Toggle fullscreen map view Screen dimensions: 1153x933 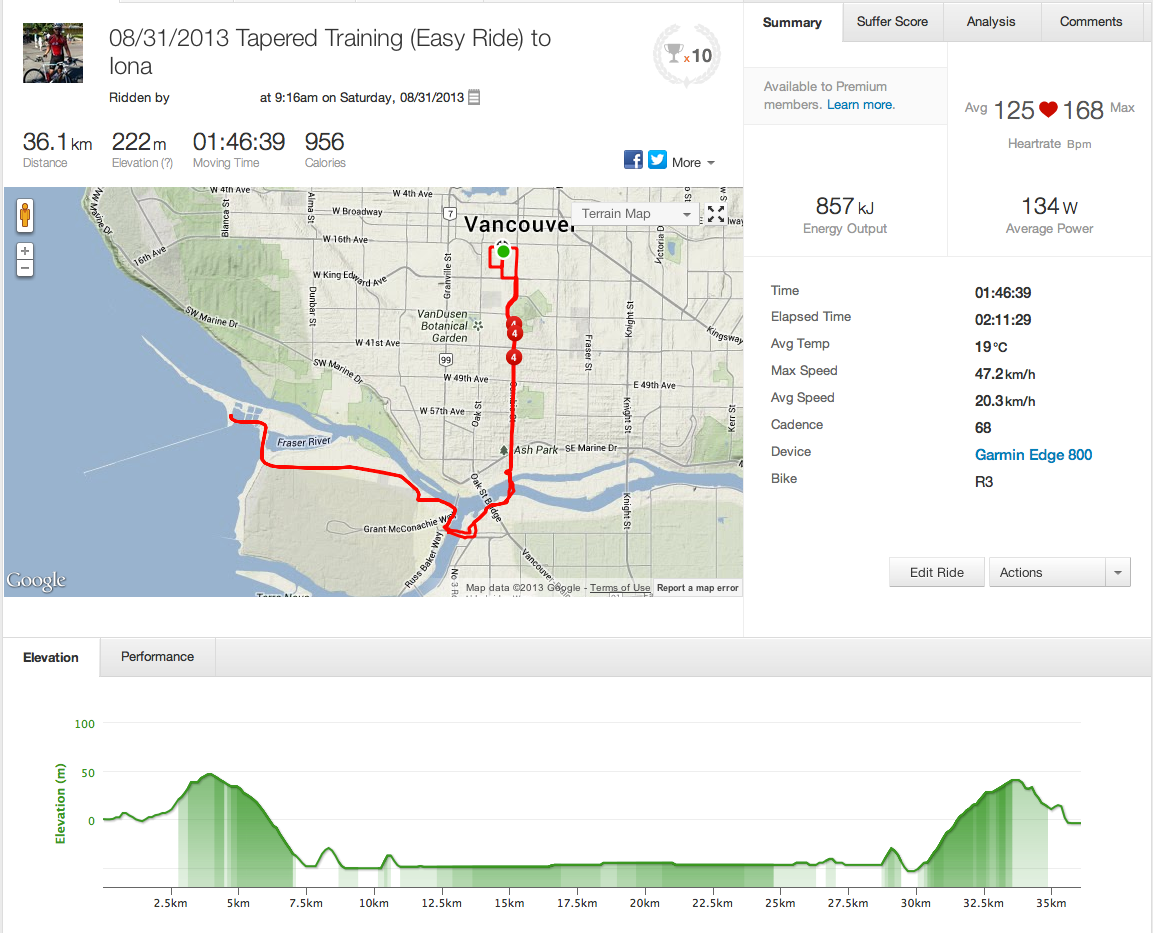[x=716, y=214]
